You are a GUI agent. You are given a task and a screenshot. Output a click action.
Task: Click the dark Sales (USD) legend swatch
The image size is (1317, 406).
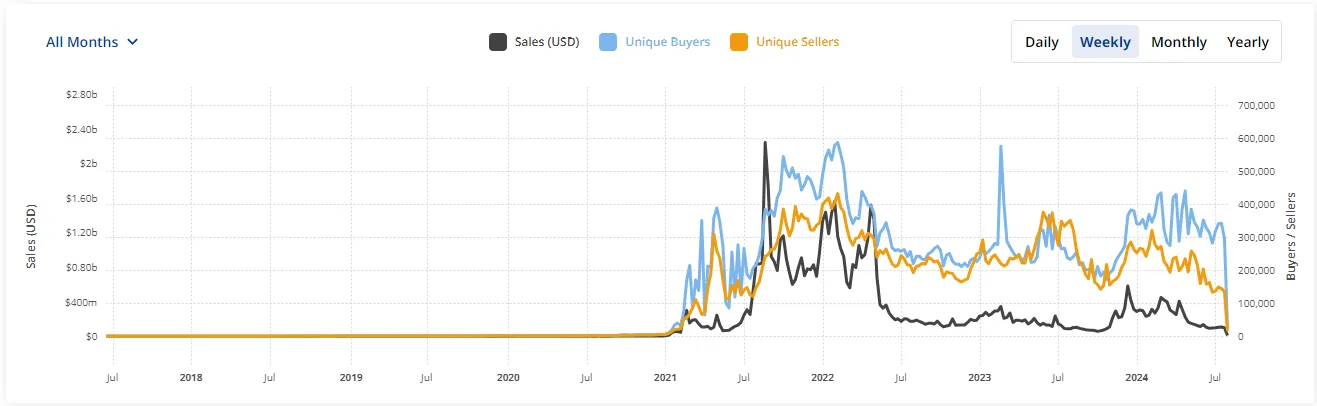pyautogui.click(x=497, y=42)
